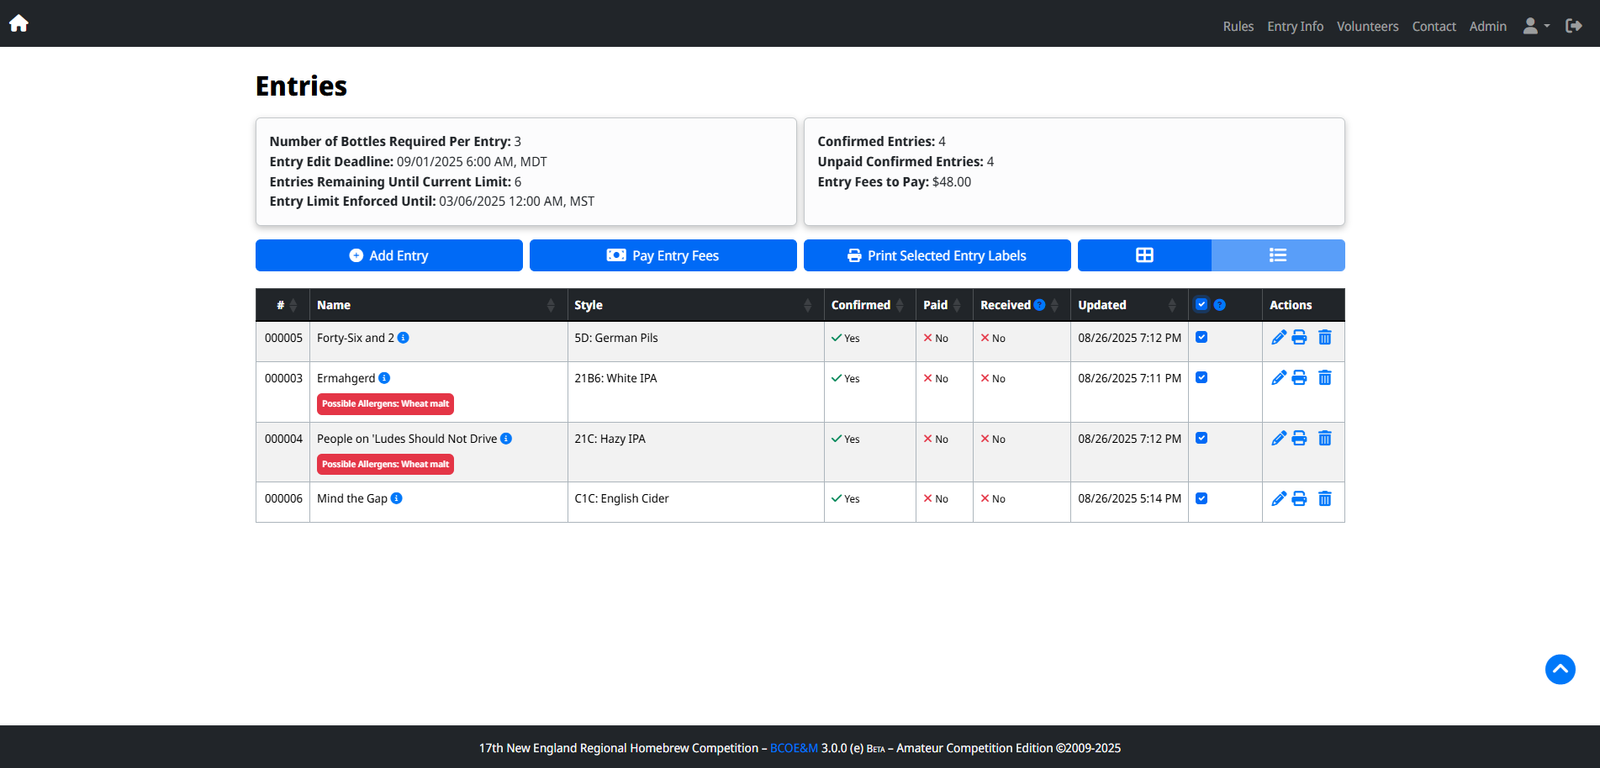Toggle the select-all checkbox in header
Viewport: 1600px width, 768px height.
pyautogui.click(x=1202, y=305)
